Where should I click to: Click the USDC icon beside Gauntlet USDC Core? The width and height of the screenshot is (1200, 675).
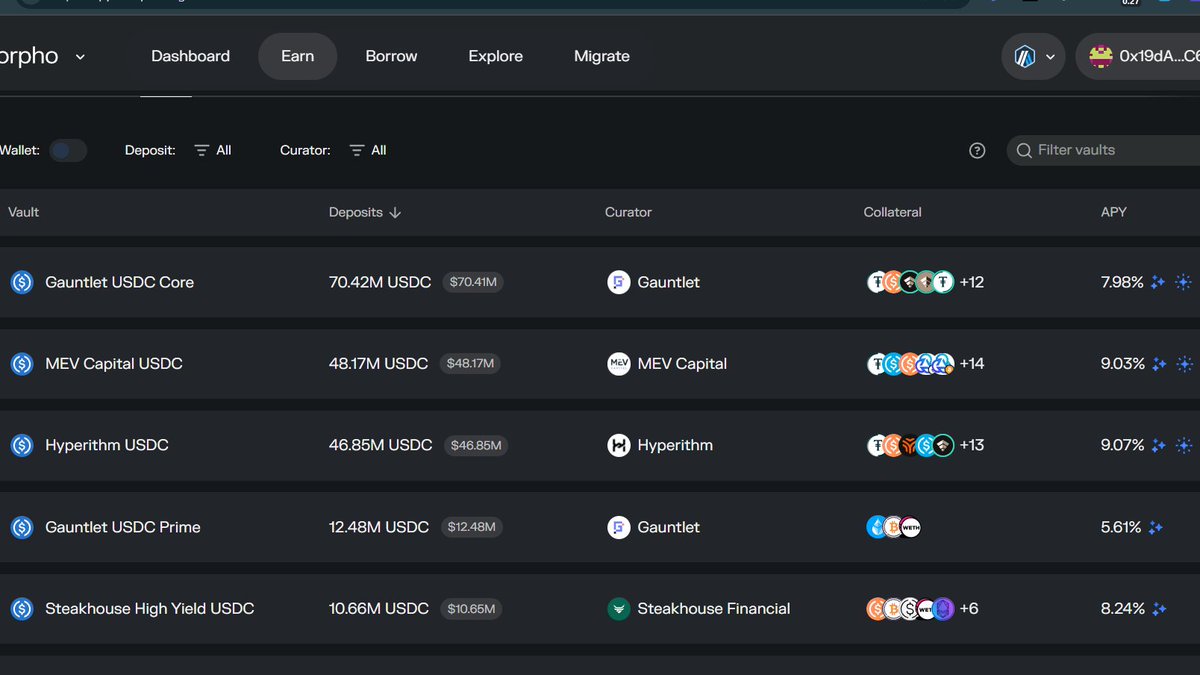(x=22, y=282)
